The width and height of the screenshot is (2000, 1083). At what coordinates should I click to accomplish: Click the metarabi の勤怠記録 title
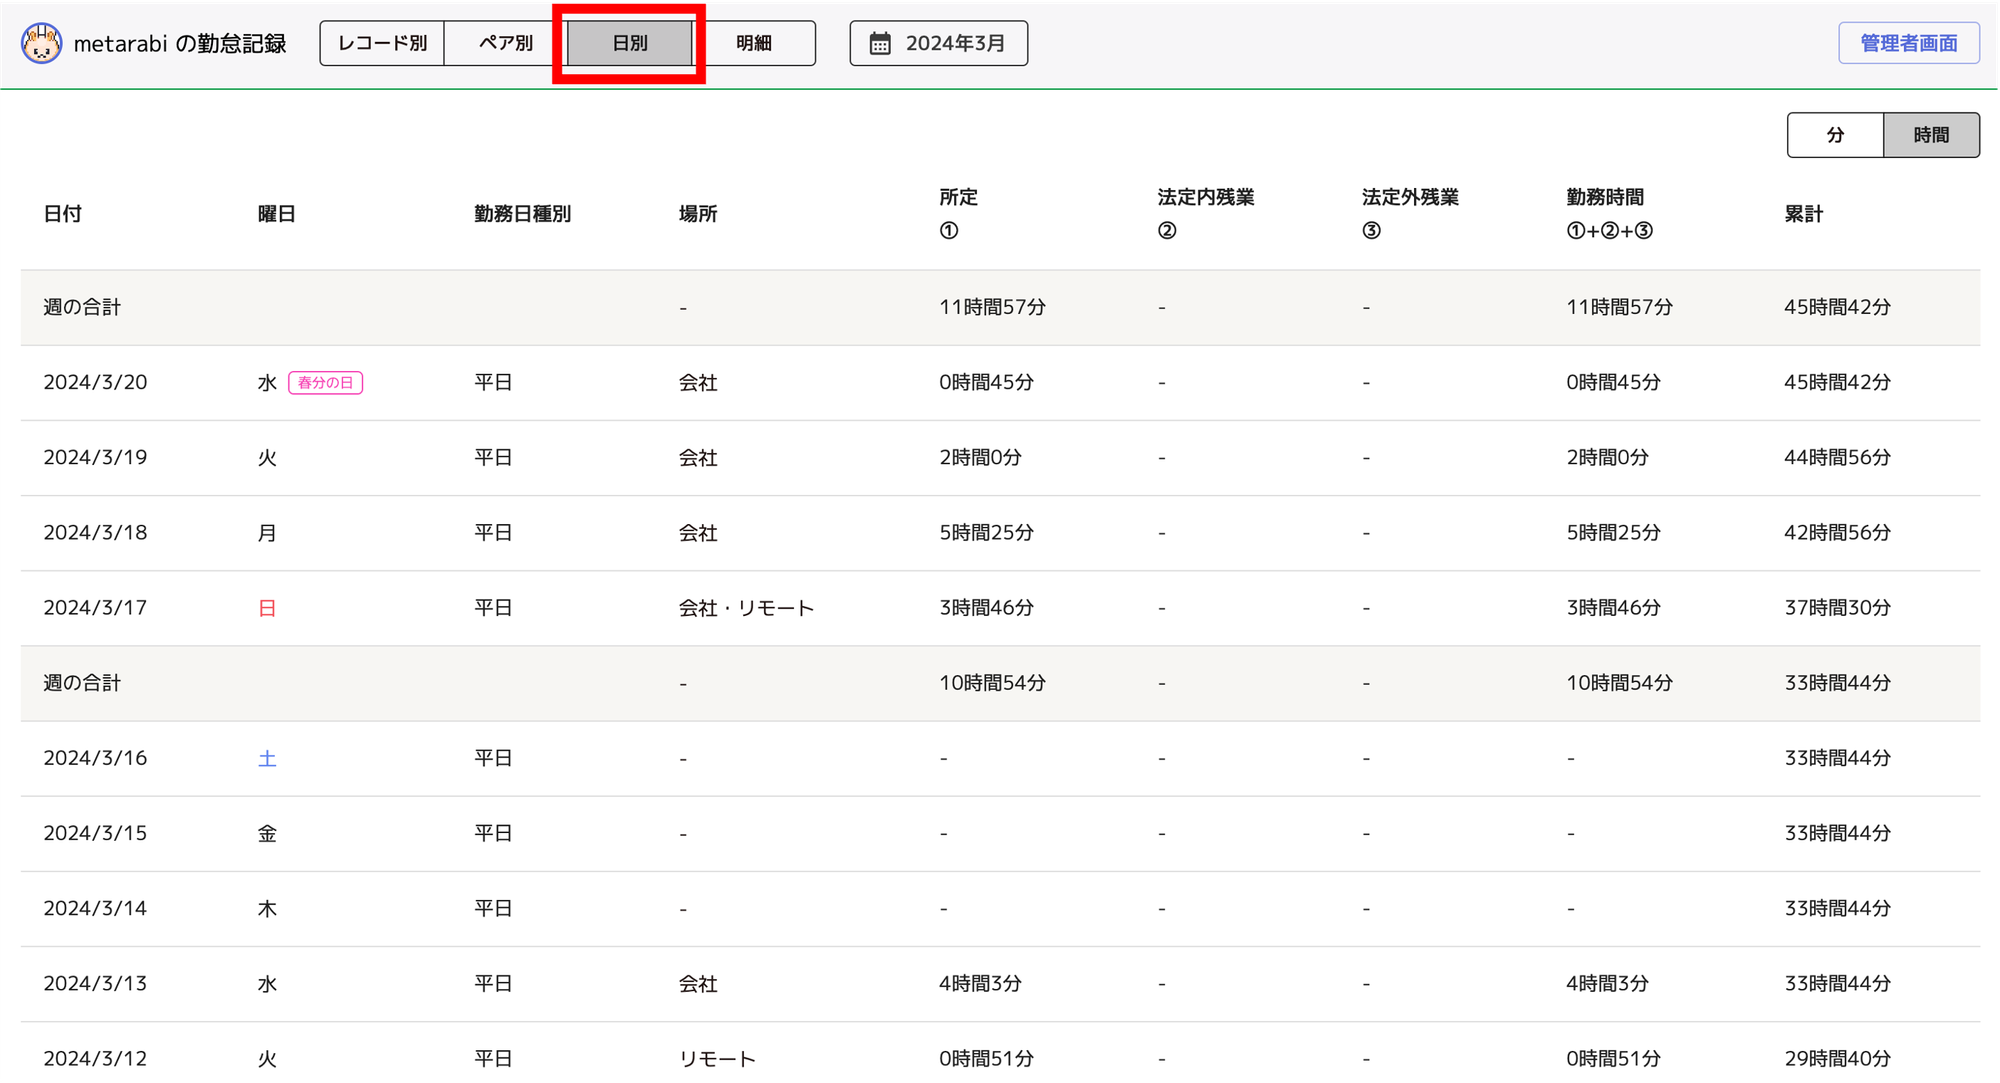coord(180,43)
